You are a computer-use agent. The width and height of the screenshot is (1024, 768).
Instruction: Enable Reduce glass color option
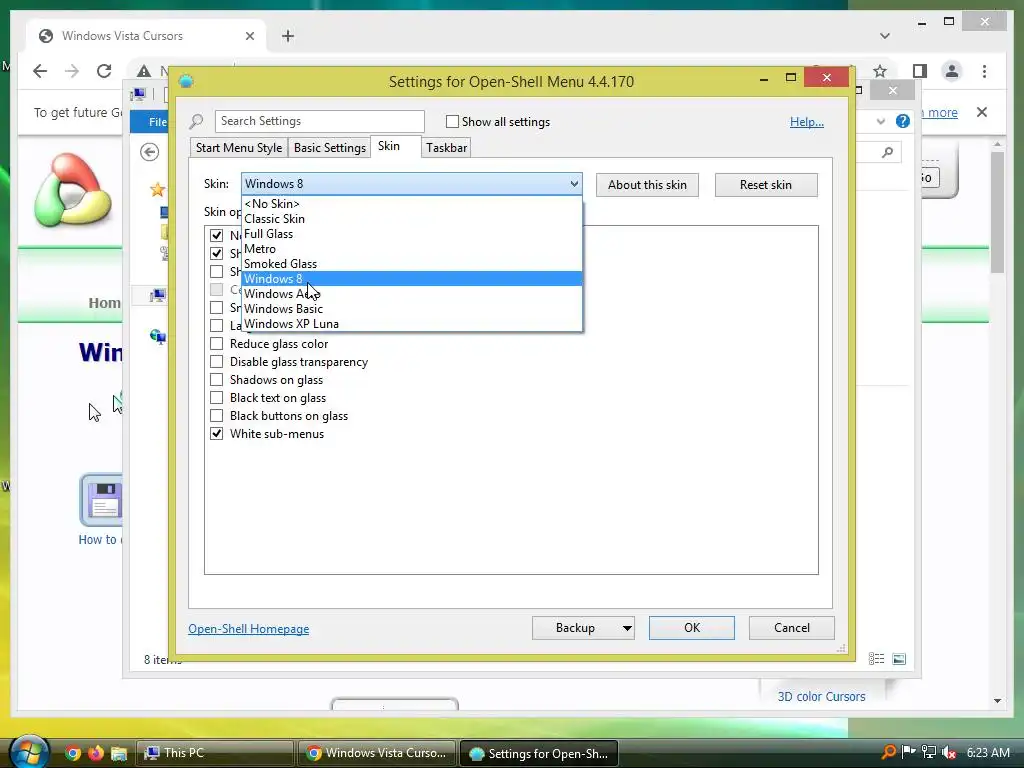[x=216, y=344]
